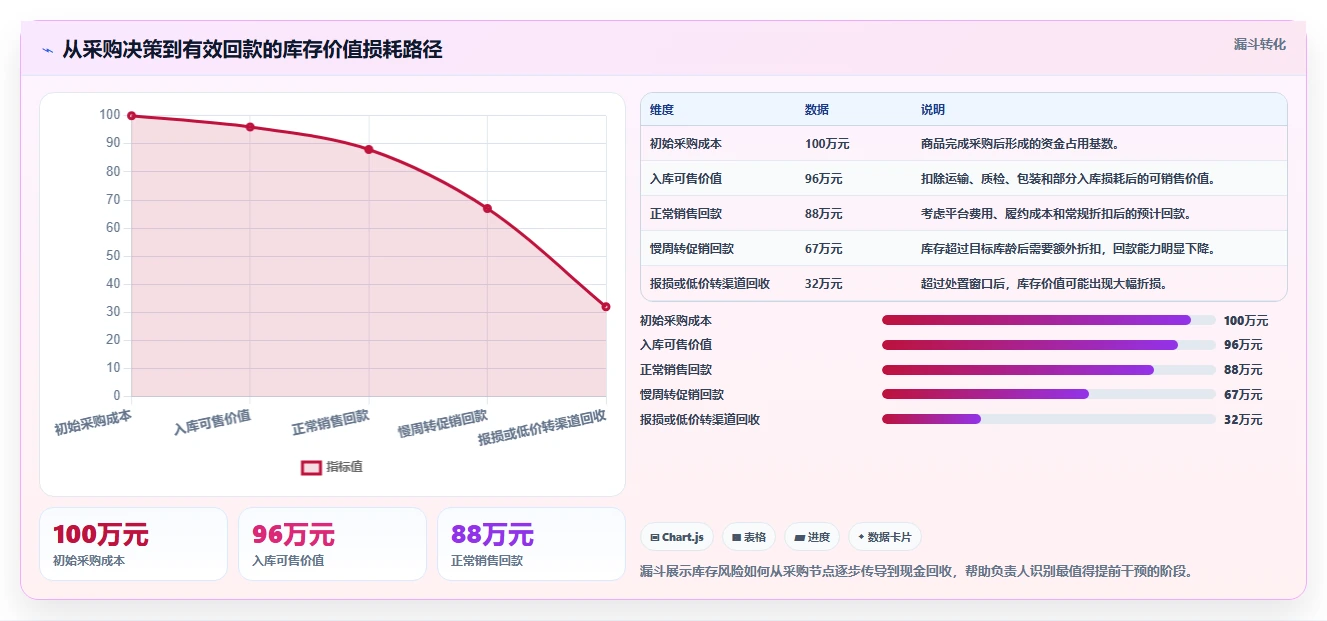Toggle the 指标值 legend swatch
The height and width of the screenshot is (621, 1327).
[x=311, y=467]
